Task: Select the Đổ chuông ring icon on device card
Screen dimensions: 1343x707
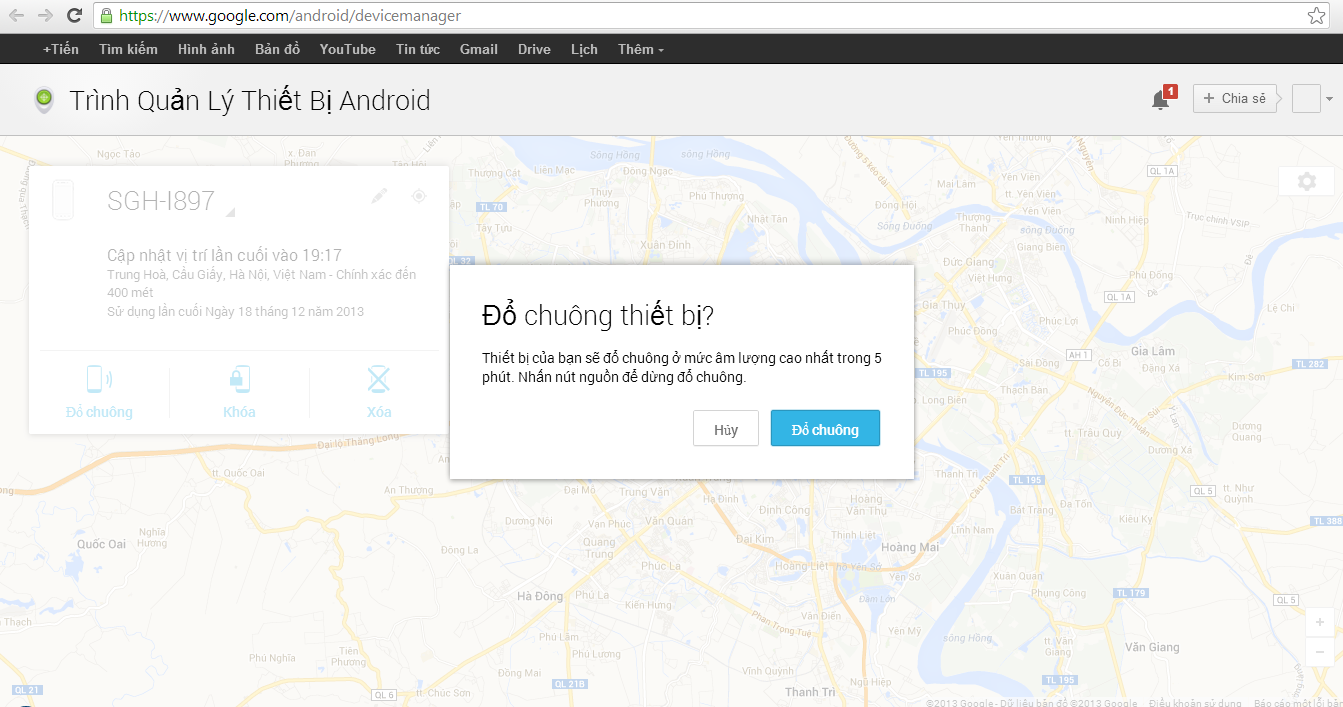Action: 100,380
